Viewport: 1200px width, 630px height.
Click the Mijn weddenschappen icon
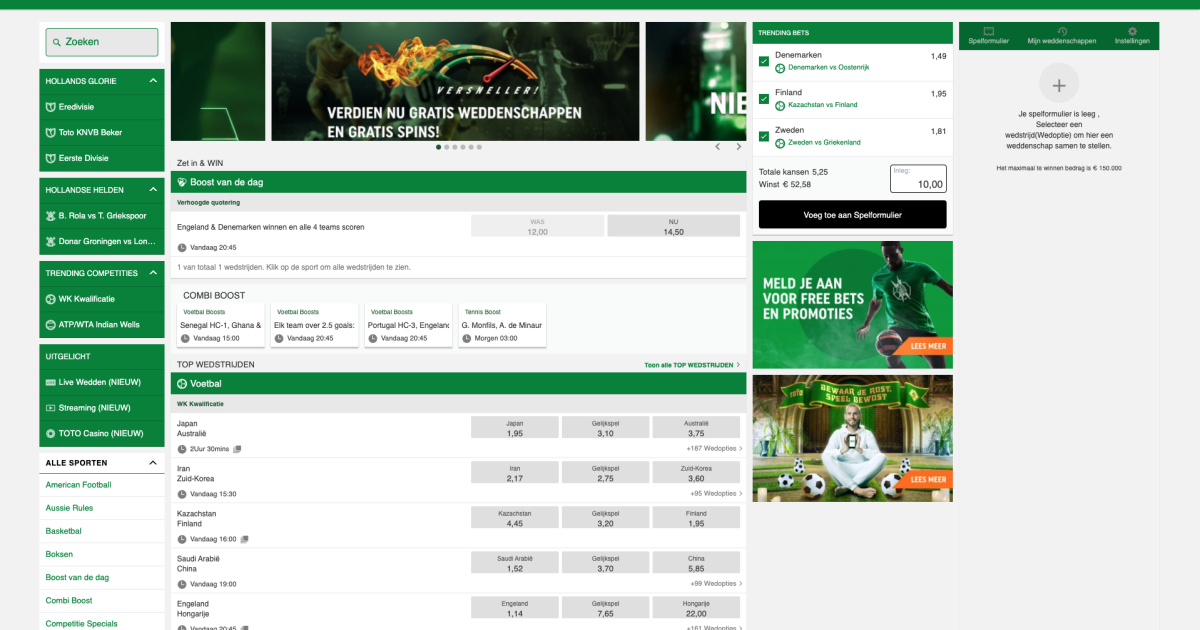click(1062, 32)
